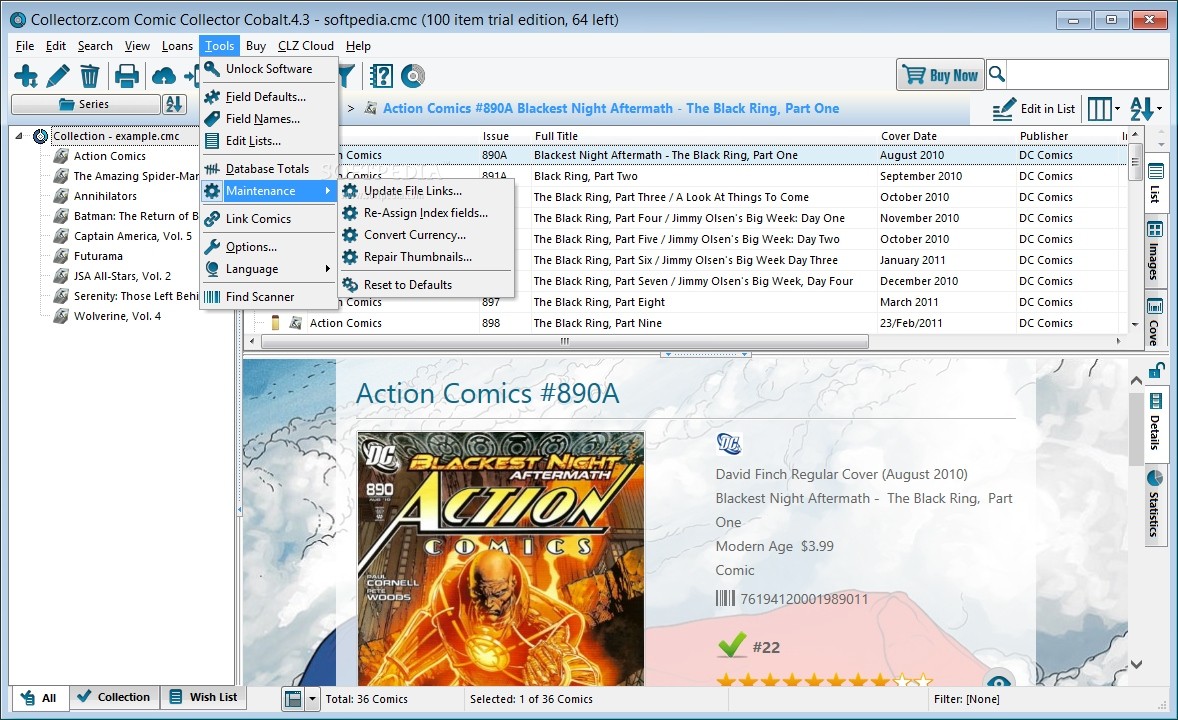Choose Field Names... menu entry
Viewport: 1178px width, 720px height.
269,119
